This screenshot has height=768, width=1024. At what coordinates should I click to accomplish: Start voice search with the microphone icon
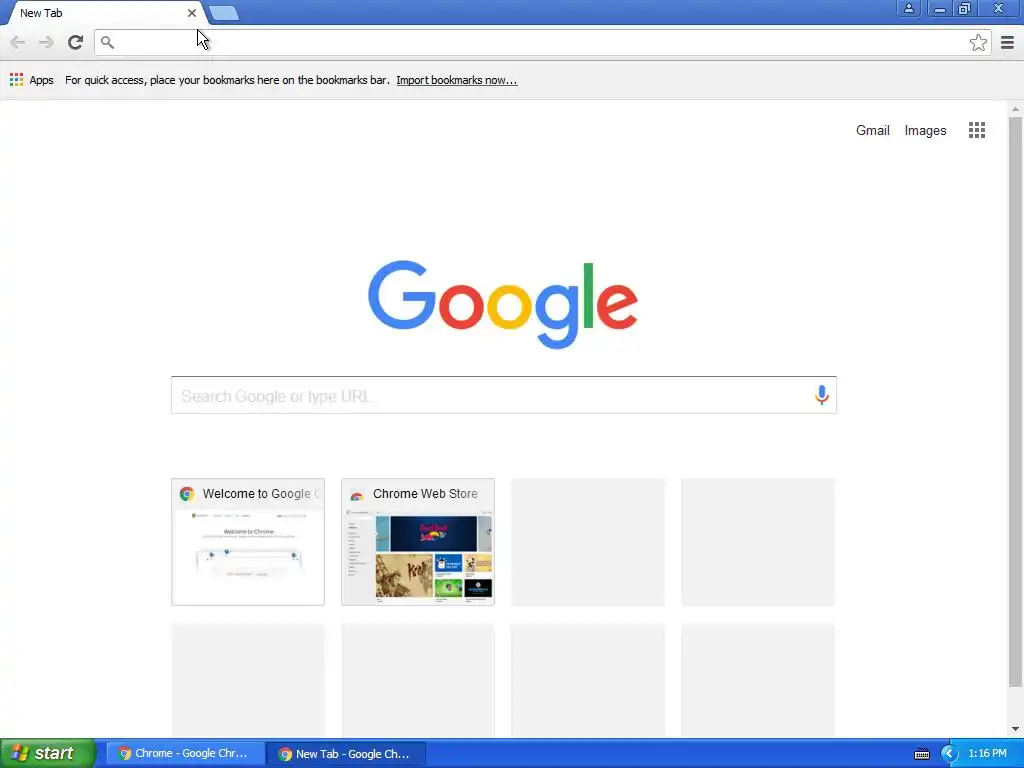click(822, 395)
